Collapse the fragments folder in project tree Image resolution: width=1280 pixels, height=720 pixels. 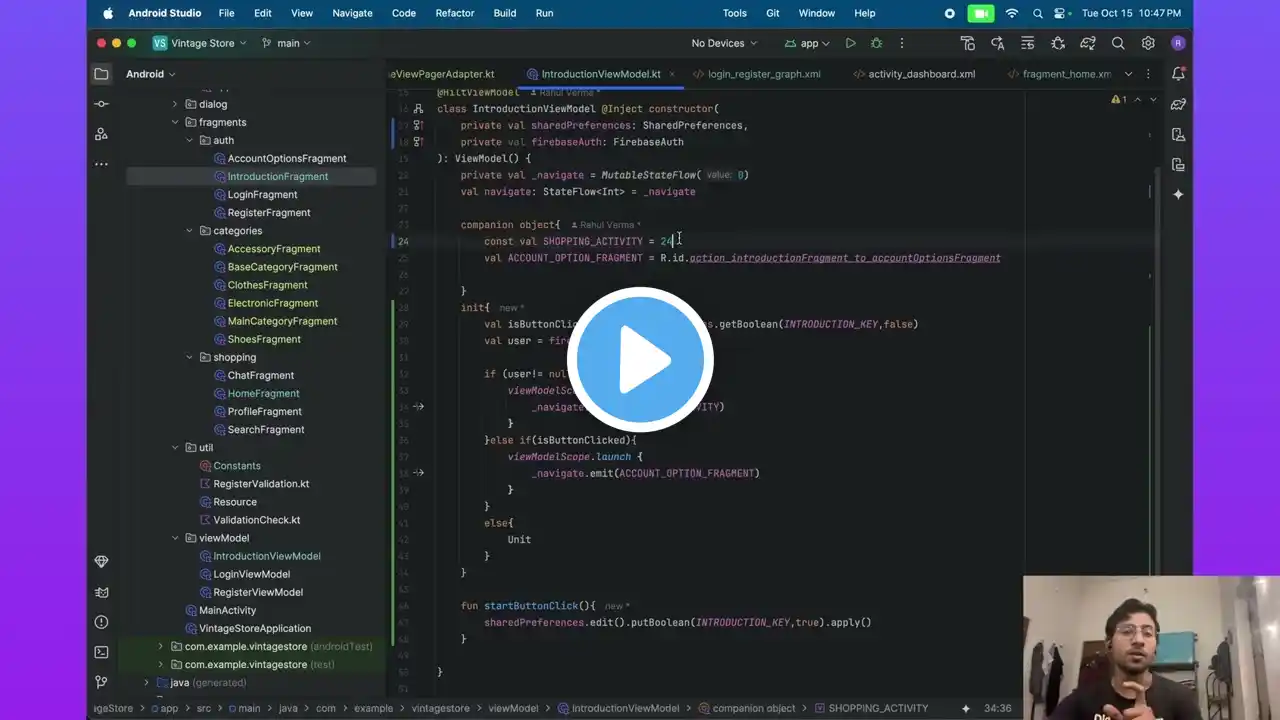click(175, 122)
